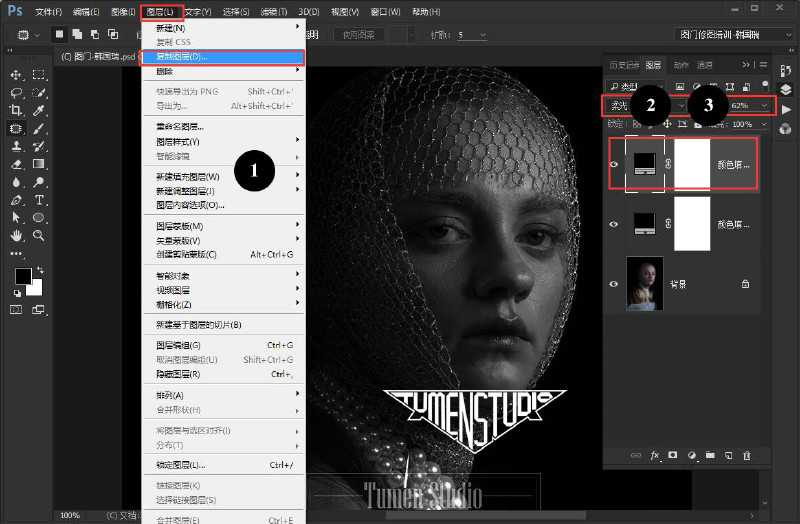The height and width of the screenshot is (524, 800).
Task: Click the layer style fx icon
Action: (x=655, y=455)
